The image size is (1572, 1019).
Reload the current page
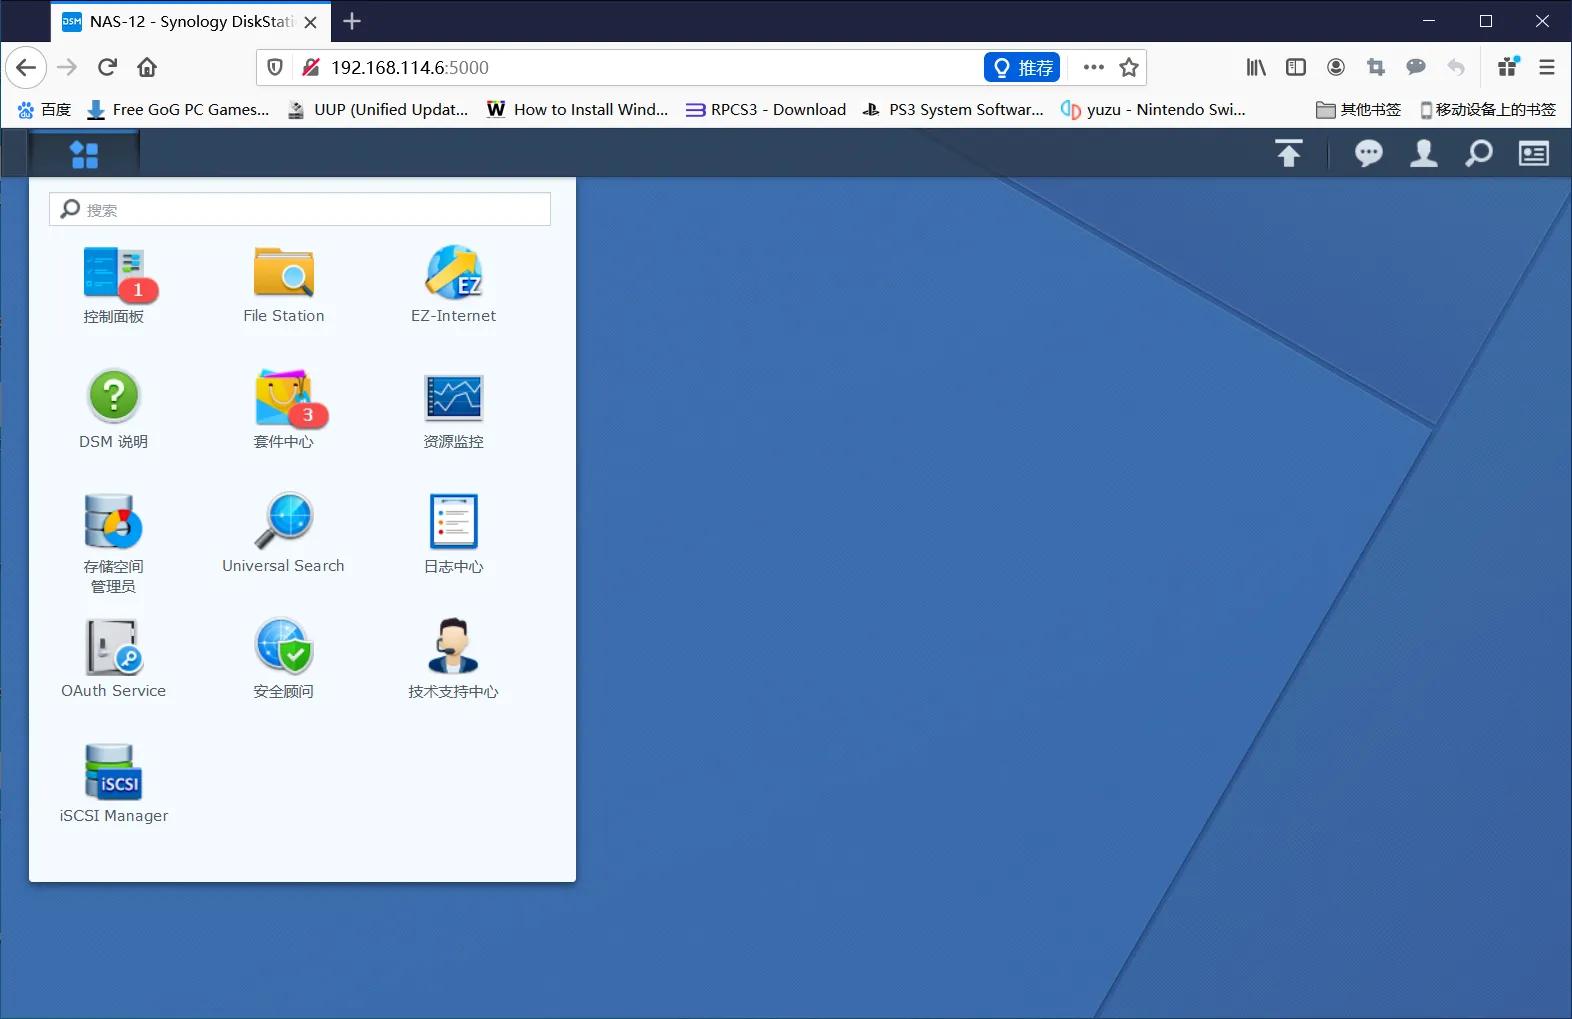click(x=107, y=67)
